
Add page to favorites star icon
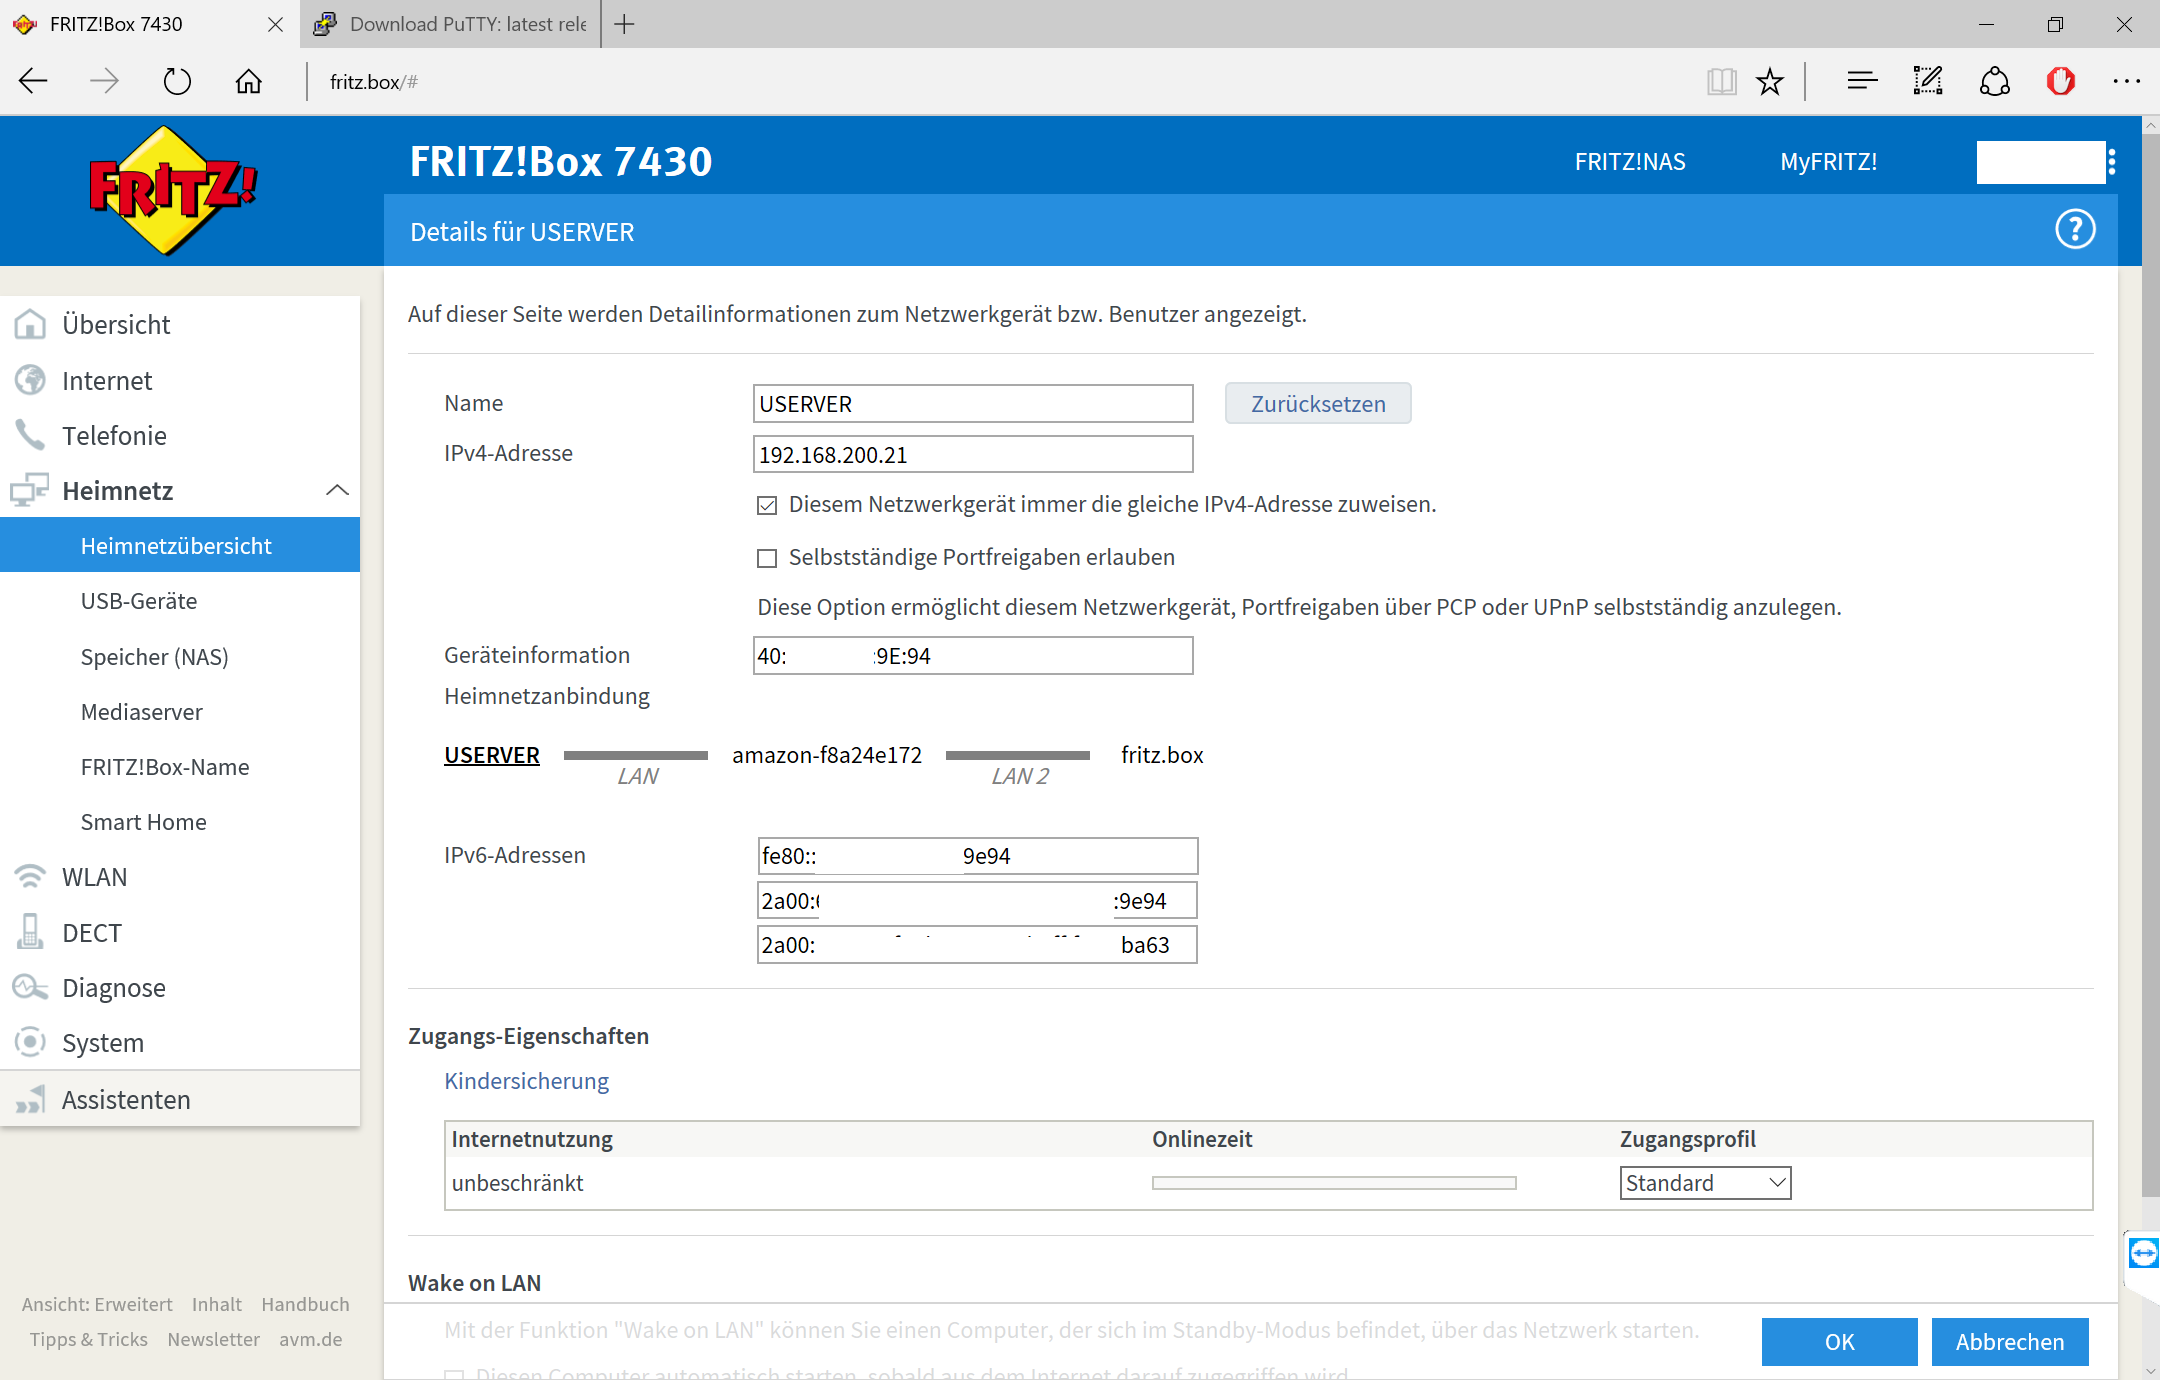pos(1770,82)
